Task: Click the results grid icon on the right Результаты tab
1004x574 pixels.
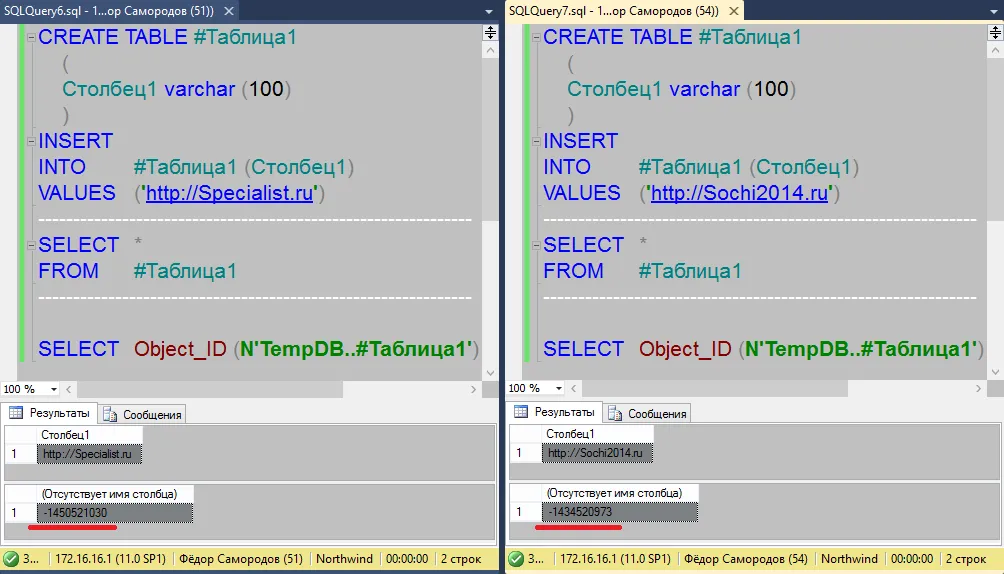Action: [521, 412]
